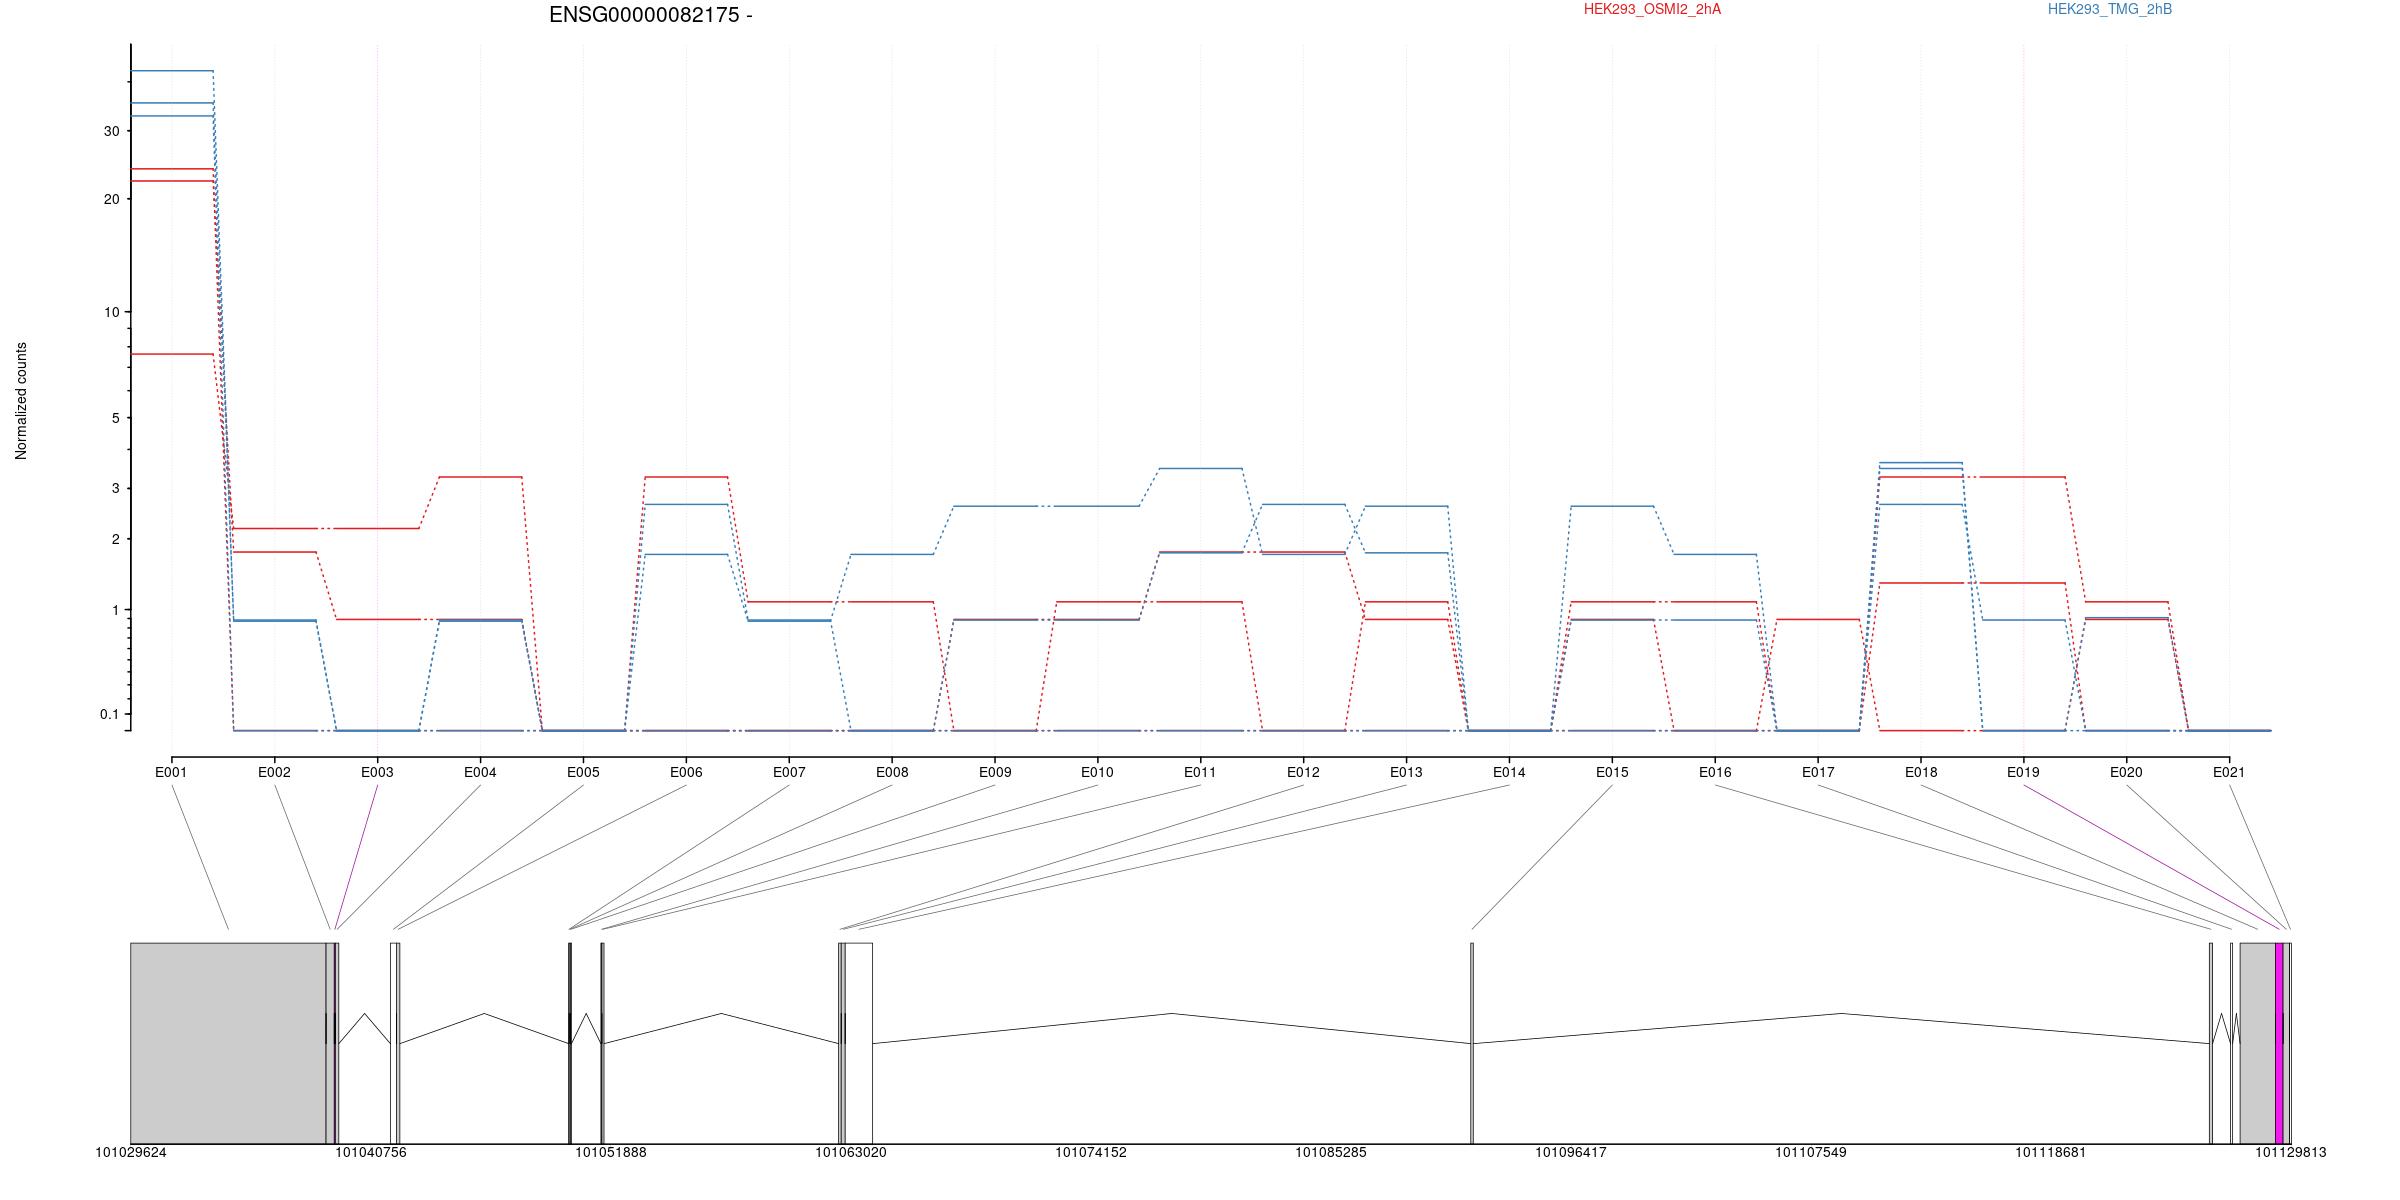This screenshot has width=2400, height=1200.
Task: Click the magenta highlighted exon in gene model
Action: (x=2279, y=1043)
